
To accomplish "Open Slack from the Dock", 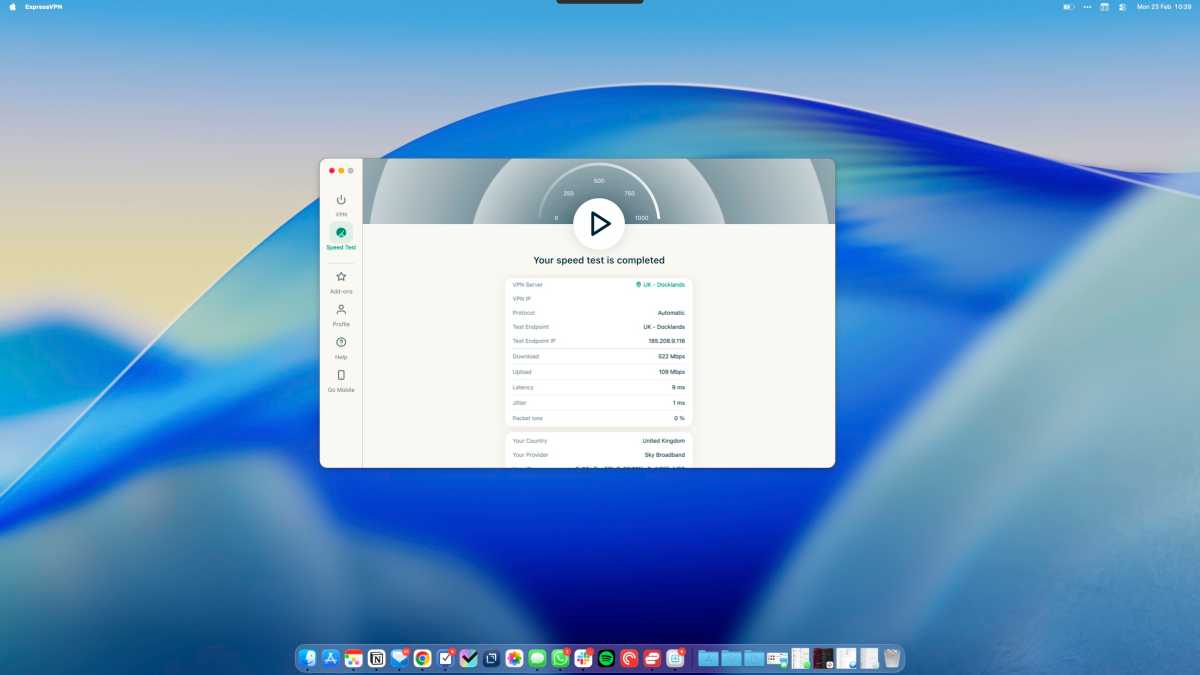I will (584, 658).
